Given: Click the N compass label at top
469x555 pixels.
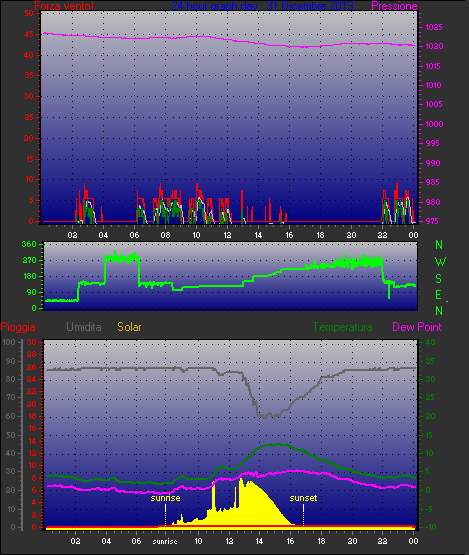Looking at the screenshot, I should coord(439,245).
